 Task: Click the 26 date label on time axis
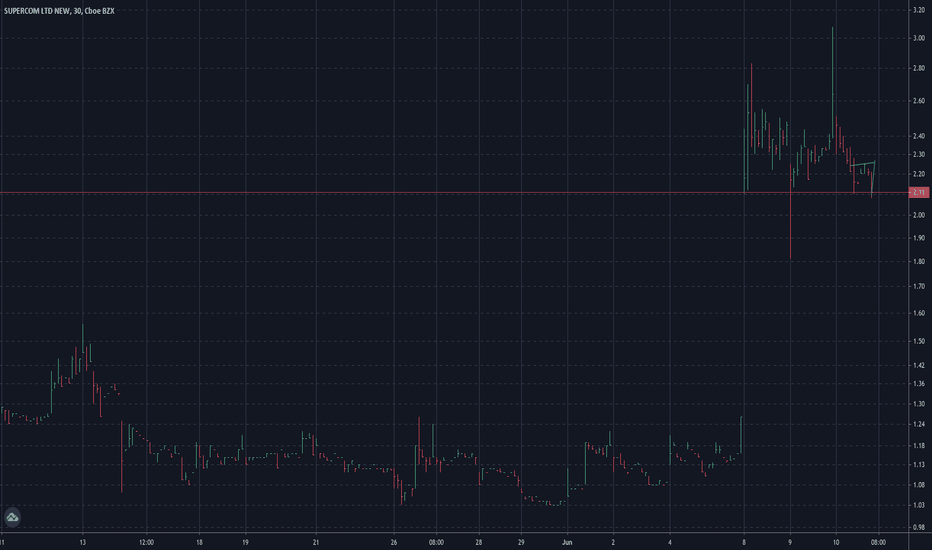tap(393, 542)
